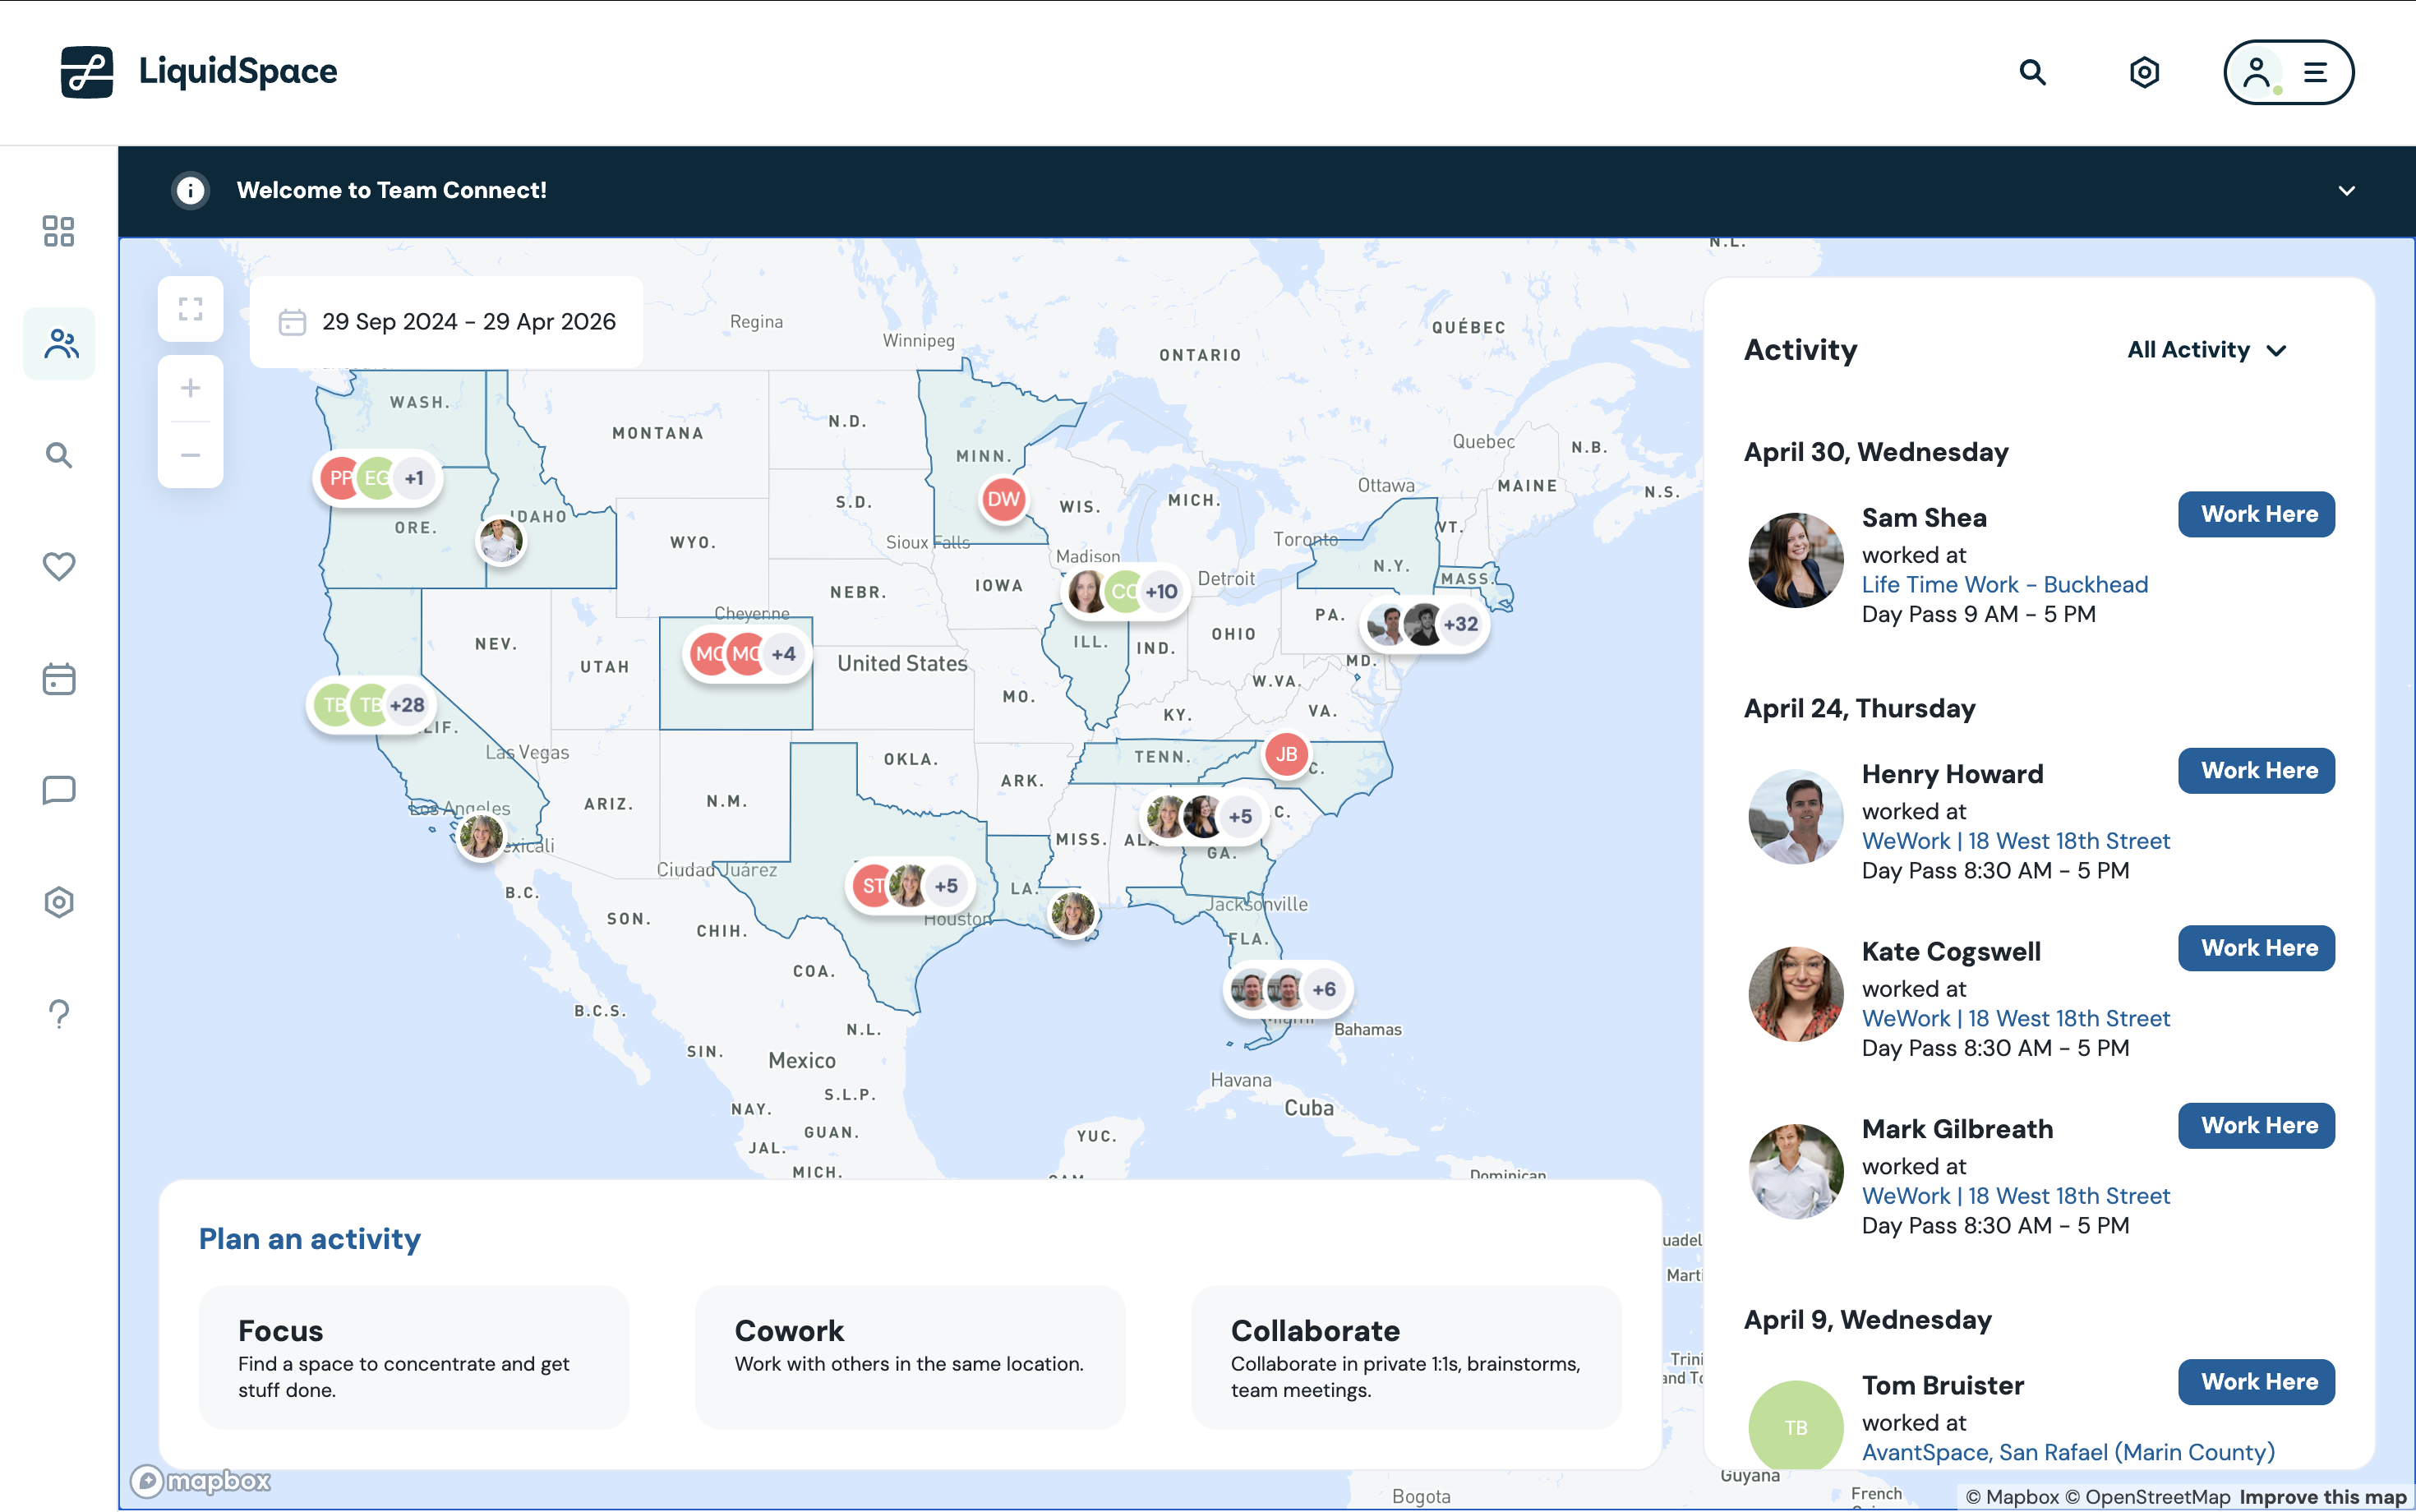This screenshot has height=1512, width=2416.
Task: Open the calendar icon in sidebar
Action: tap(59, 679)
